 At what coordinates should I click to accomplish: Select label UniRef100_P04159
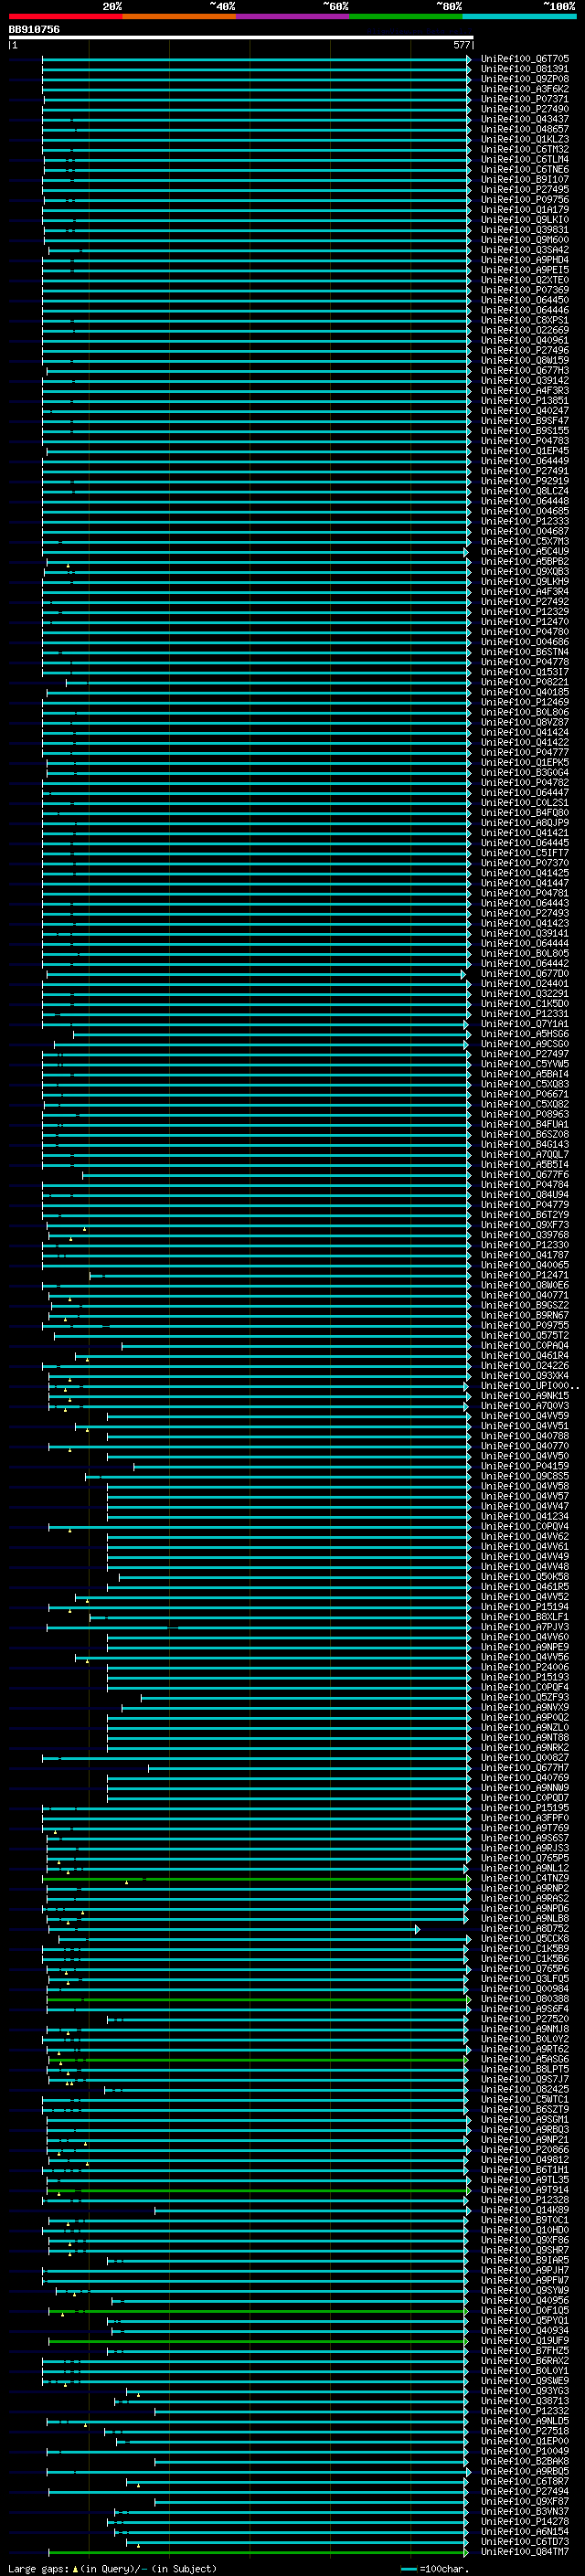[x=525, y=1466]
